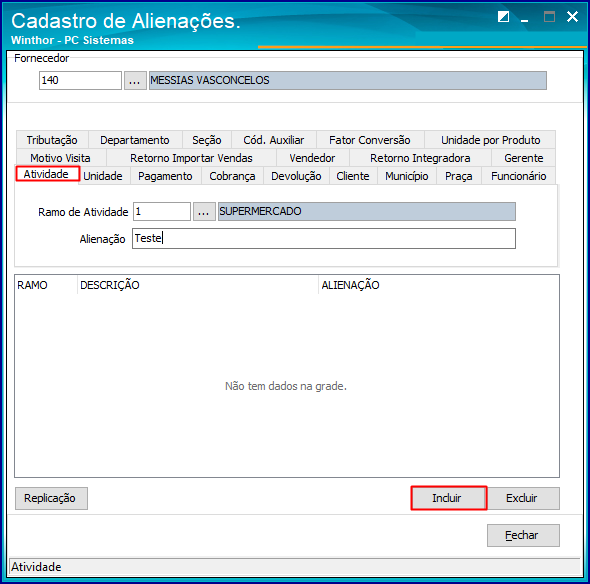The image size is (590, 584).
Task: Click the MESSIAS VASCONCELOS supplier name field
Action: point(348,81)
